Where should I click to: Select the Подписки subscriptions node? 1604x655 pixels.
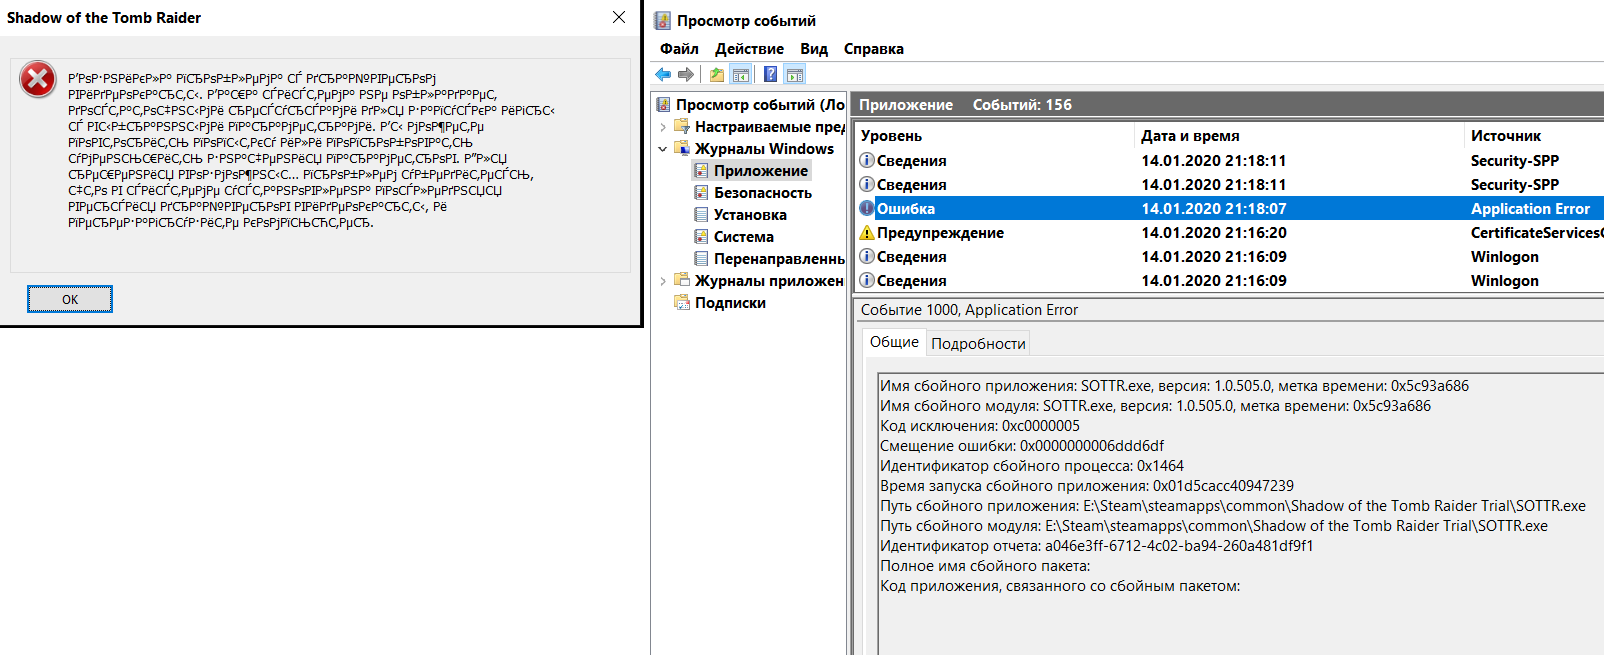(730, 303)
